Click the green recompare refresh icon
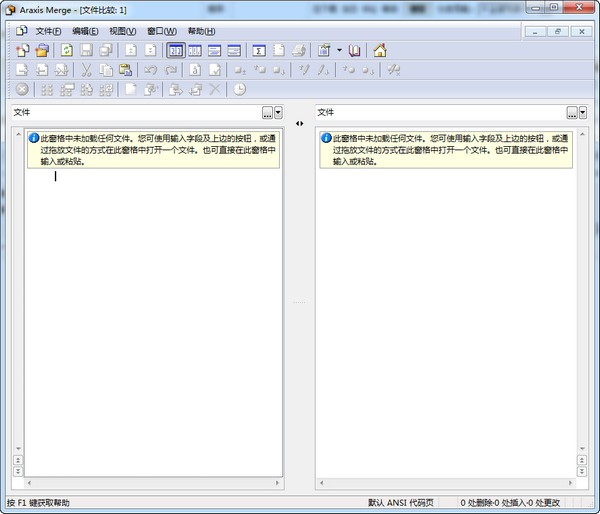 (x=67, y=51)
